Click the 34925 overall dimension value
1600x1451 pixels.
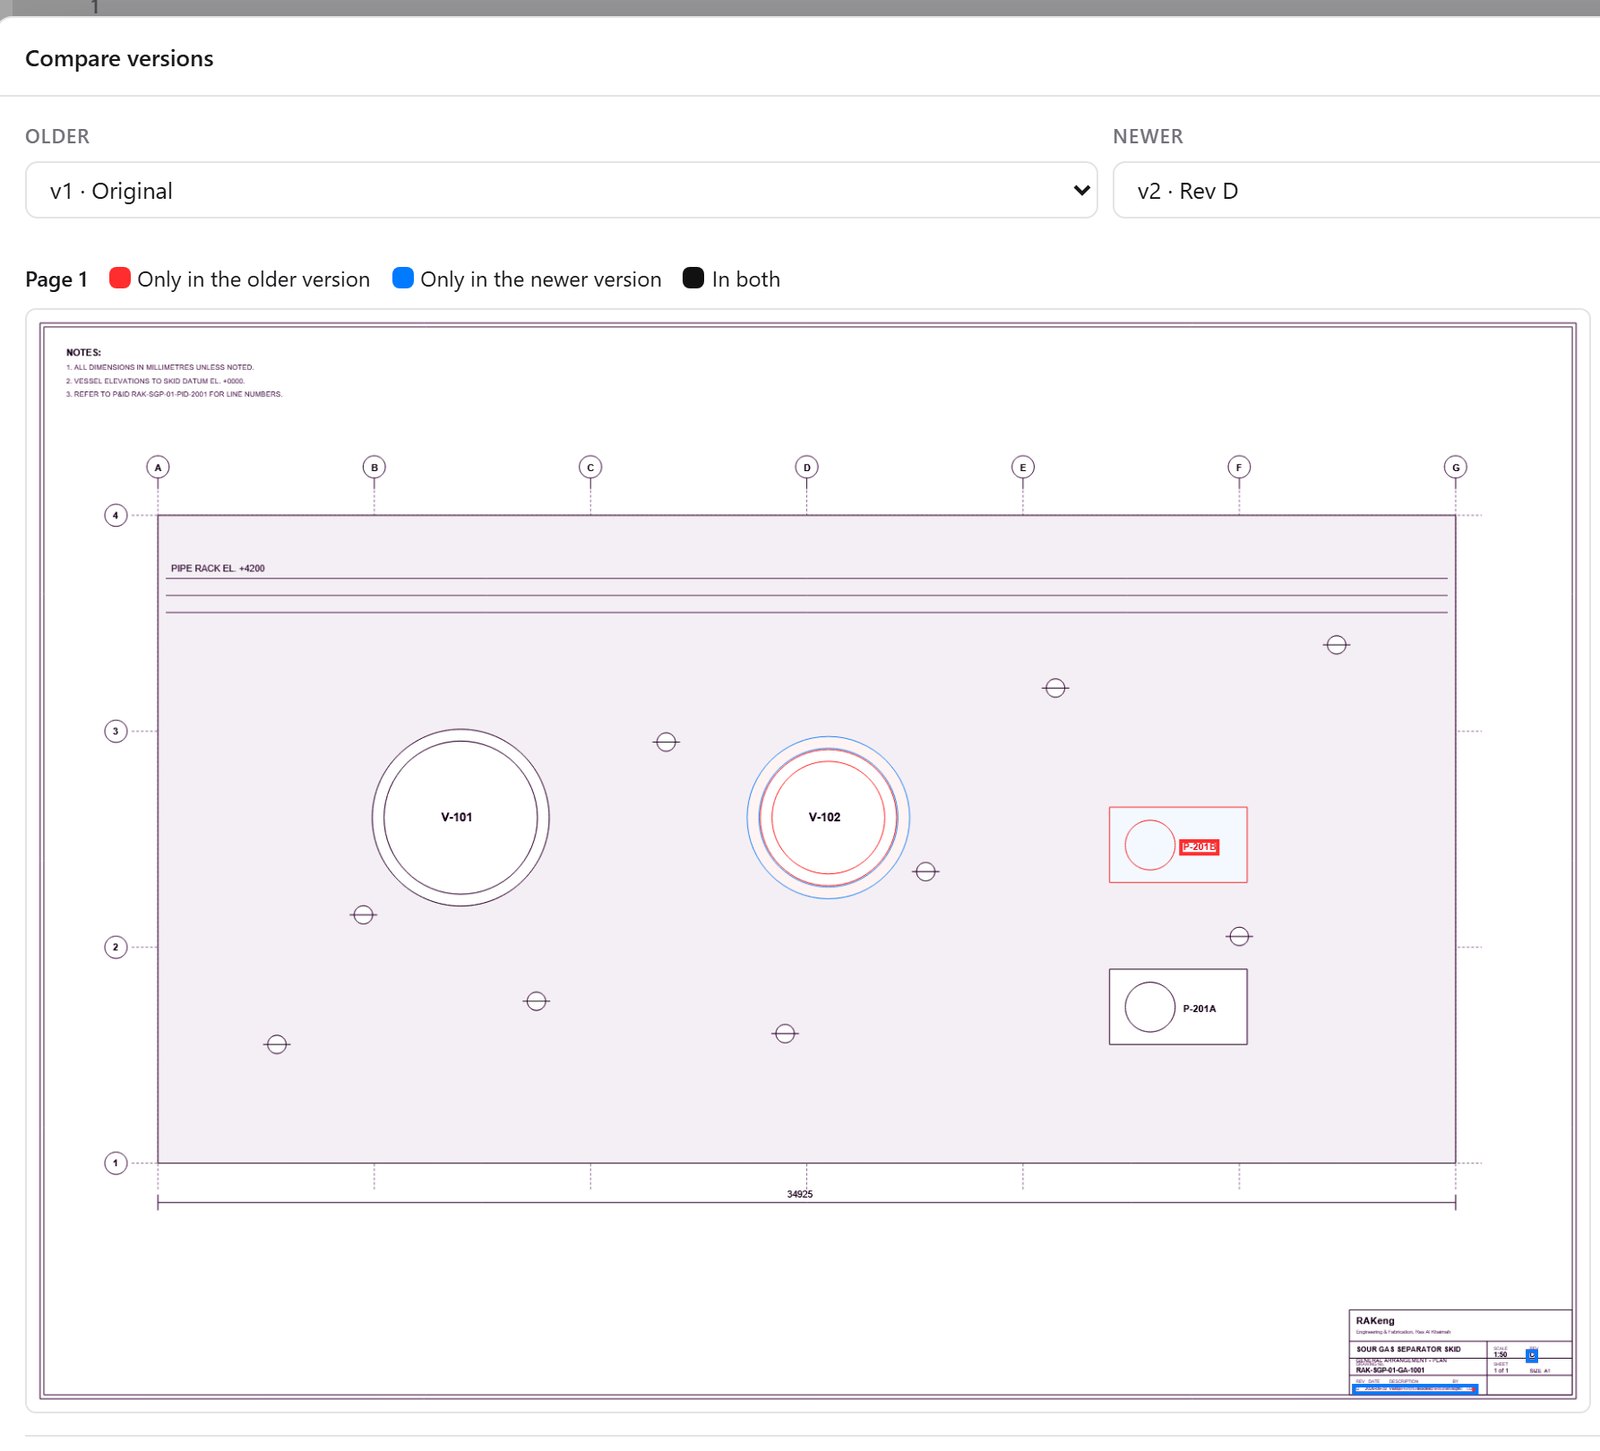point(800,1194)
